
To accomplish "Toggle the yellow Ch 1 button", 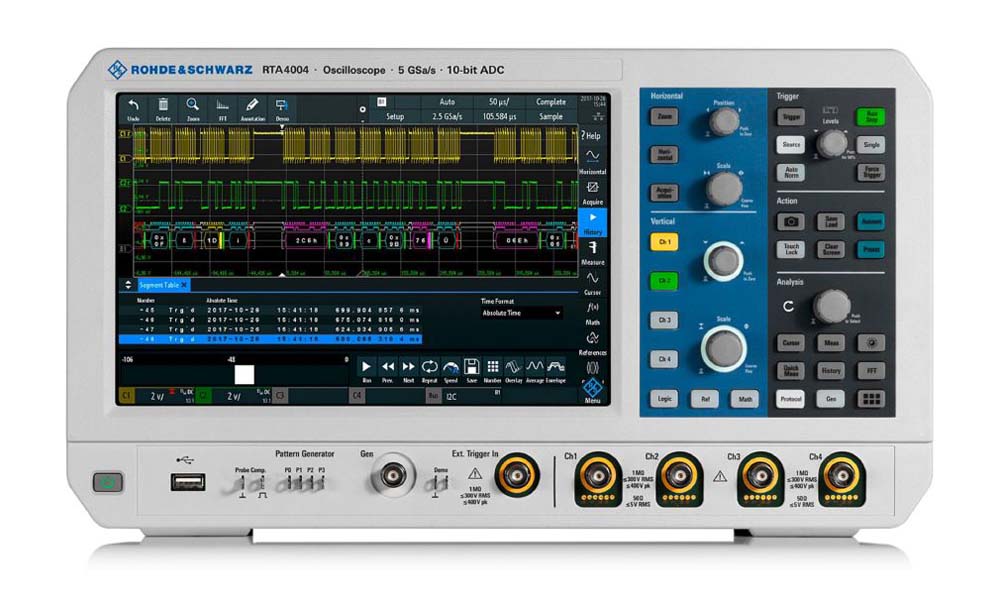I will (x=662, y=243).
